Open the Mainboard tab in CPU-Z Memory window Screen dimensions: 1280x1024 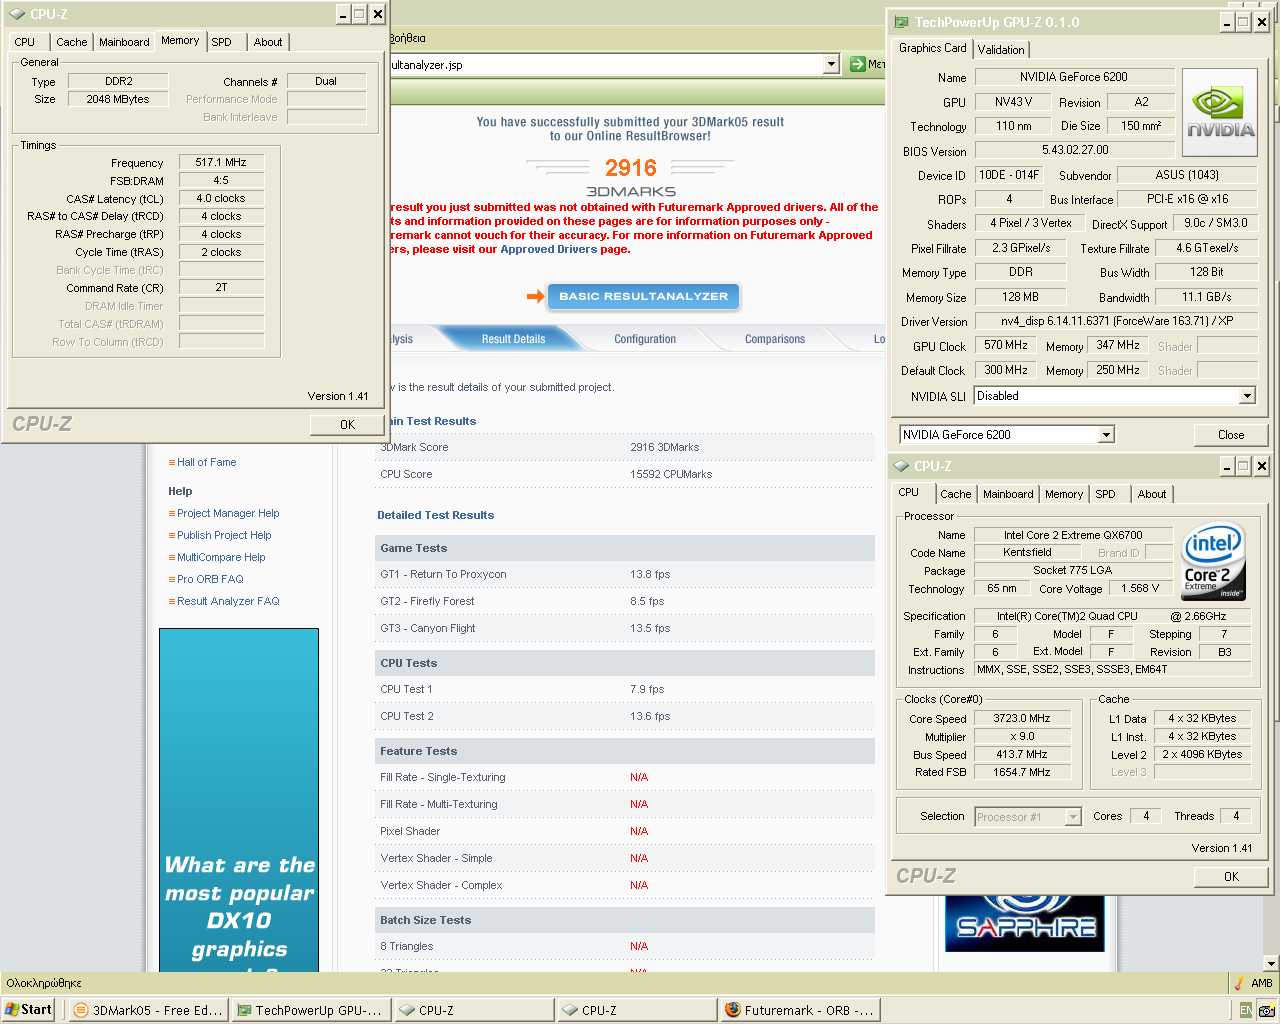124,42
